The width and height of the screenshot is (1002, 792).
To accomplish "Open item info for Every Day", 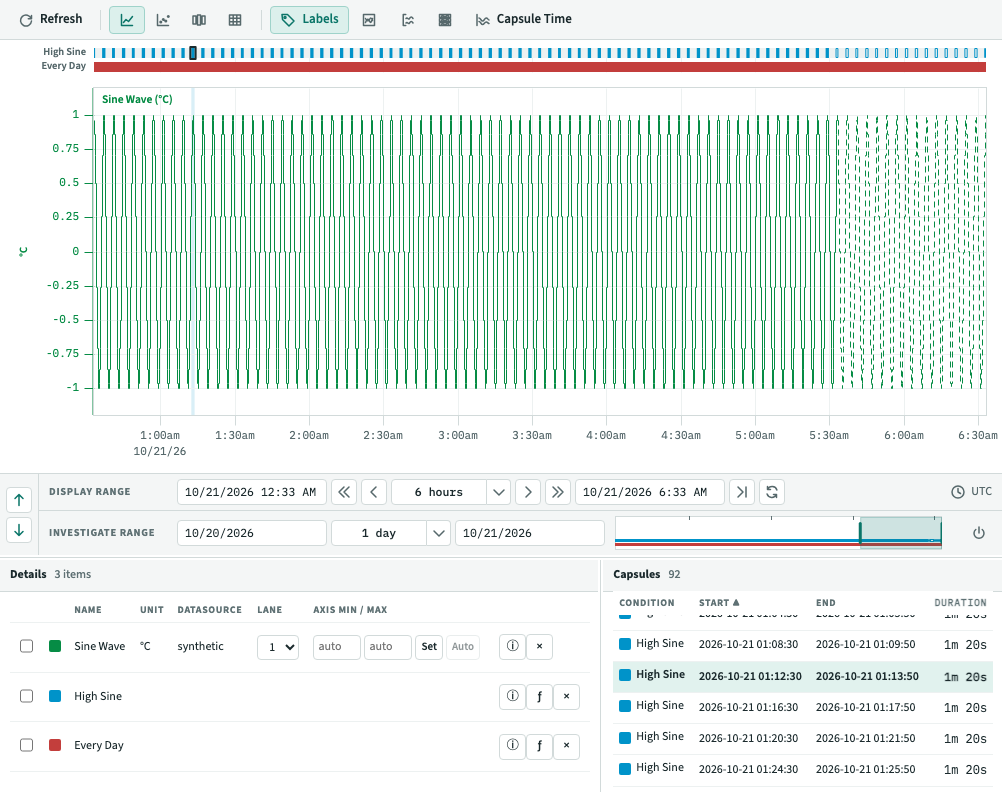I will point(513,745).
